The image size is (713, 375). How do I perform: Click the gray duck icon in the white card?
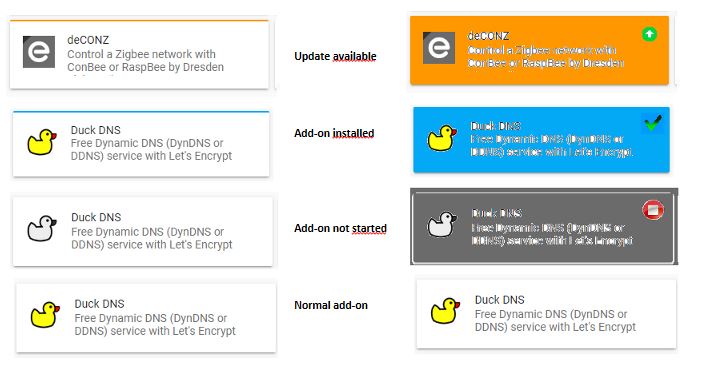(42, 229)
